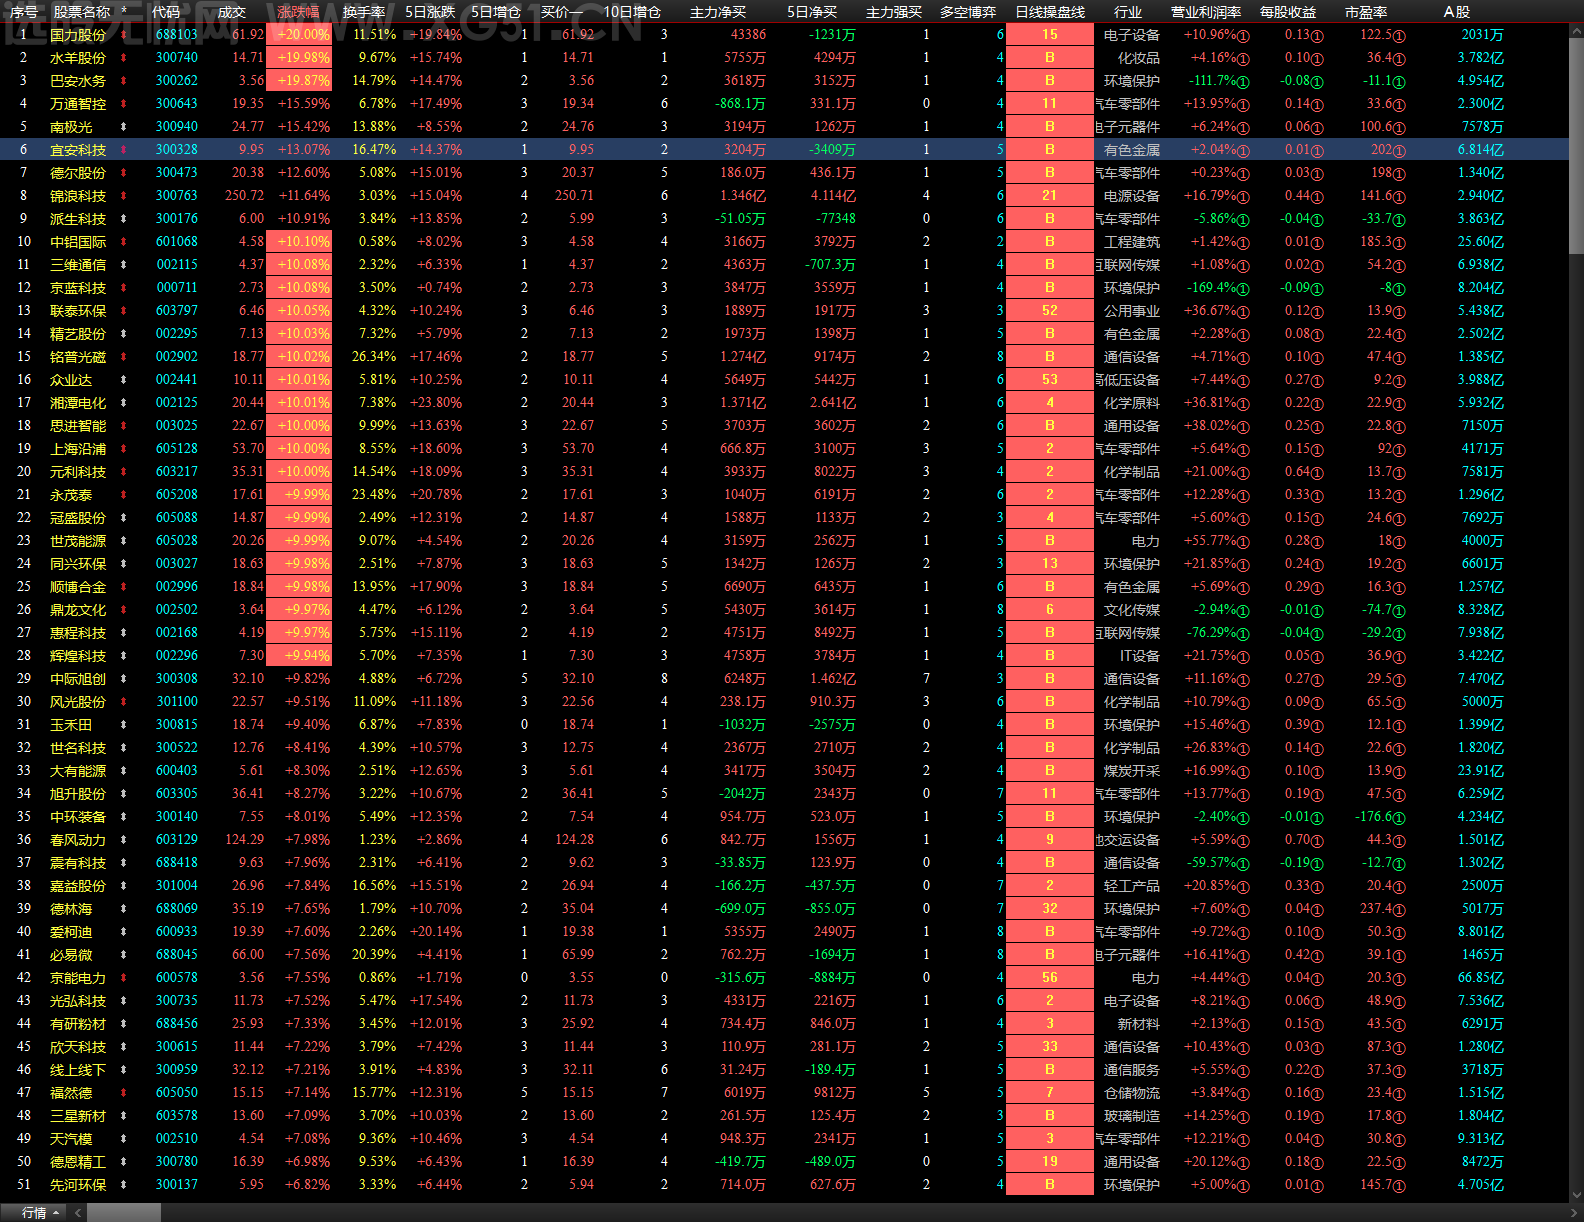Sort by the 市盈率 column header
The height and width of the screenshot is (1222, 1584).
tap(1366, 12)
